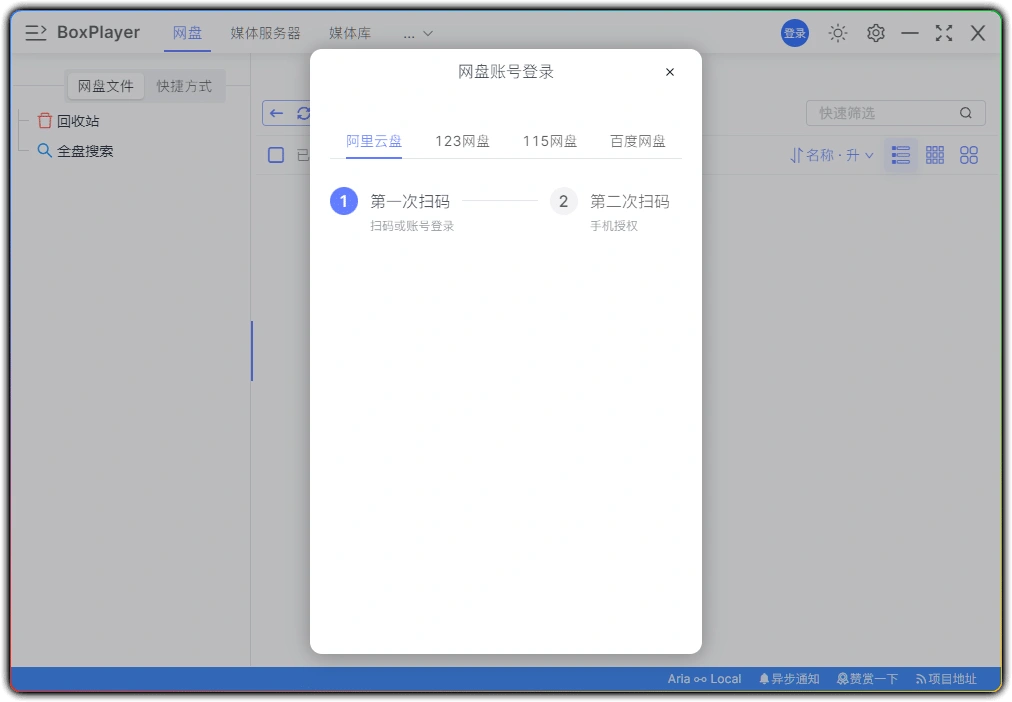Click the search icon in quick filter
This screenshot has height=702, width=1012.
tap(966, 113)
